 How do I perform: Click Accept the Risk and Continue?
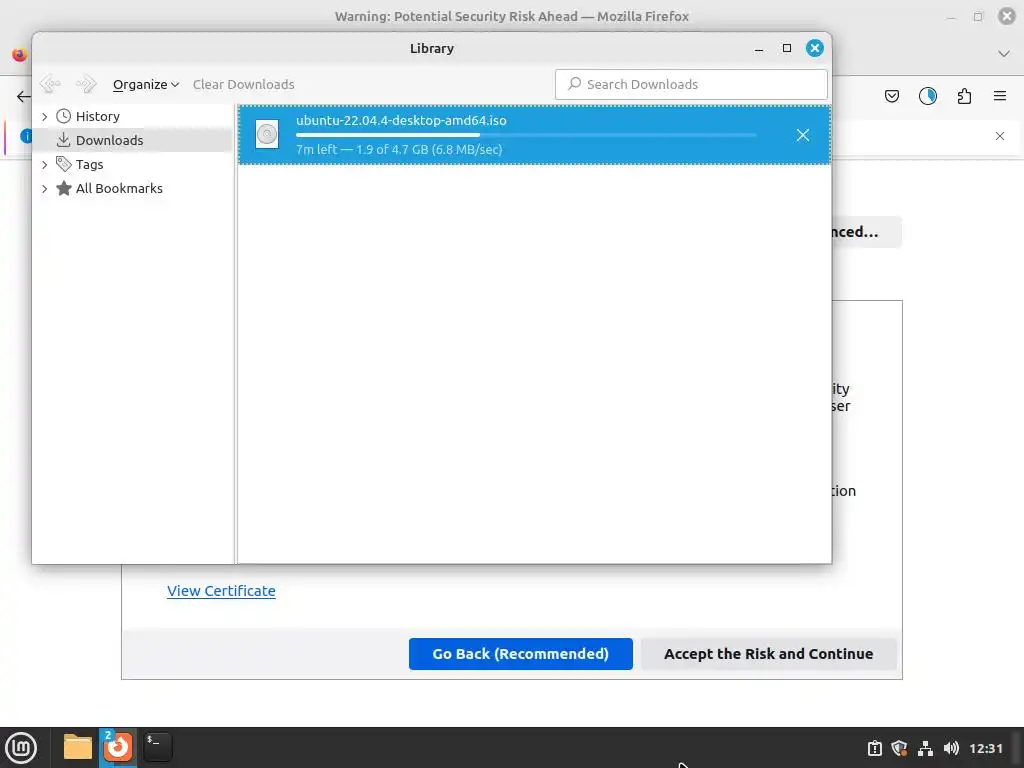(769, 654)
